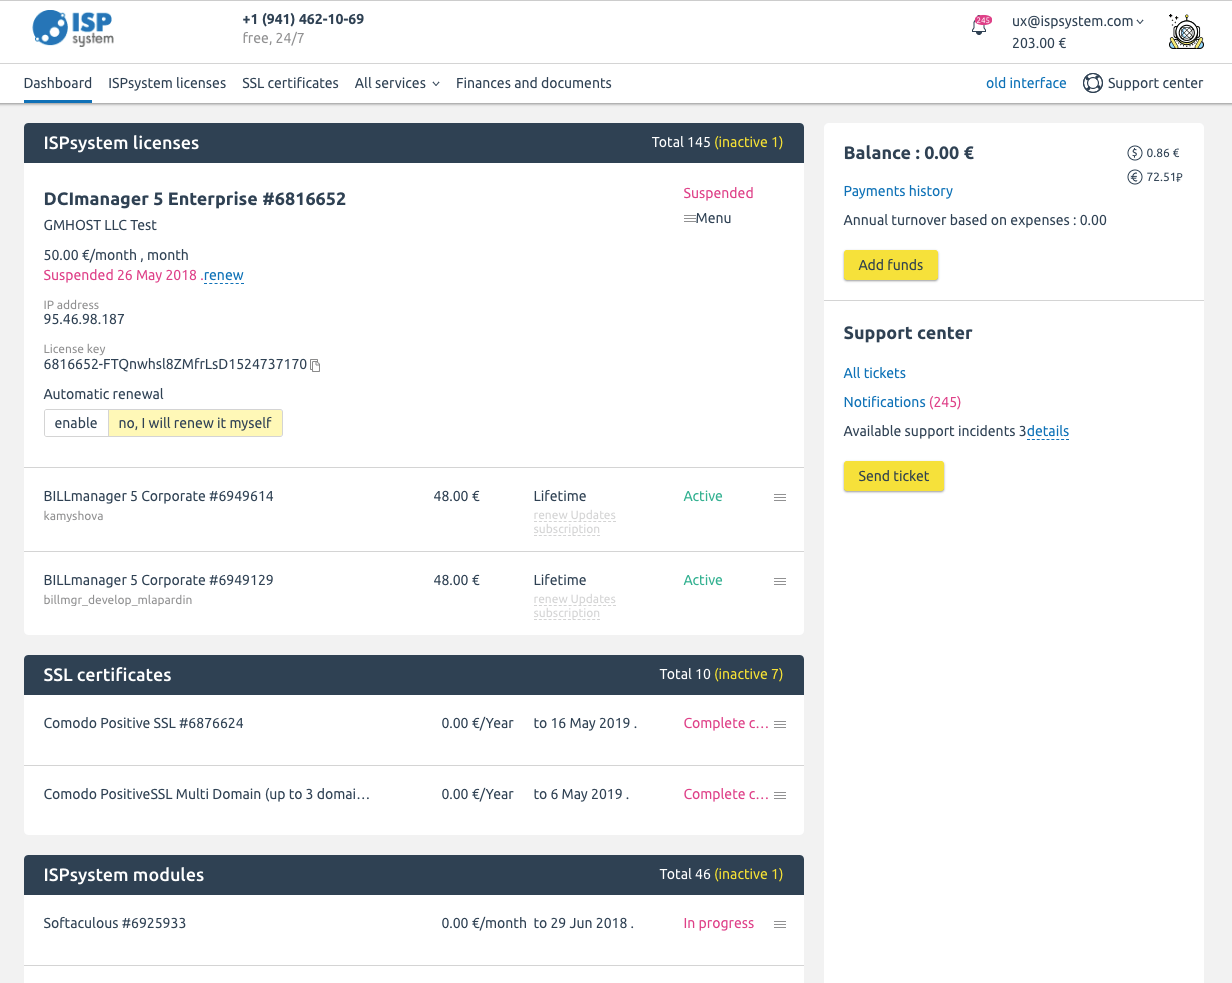Open the notification bell with 245 badge
This screenshot has height=983, width=1232.
click(x=980, y=27)
